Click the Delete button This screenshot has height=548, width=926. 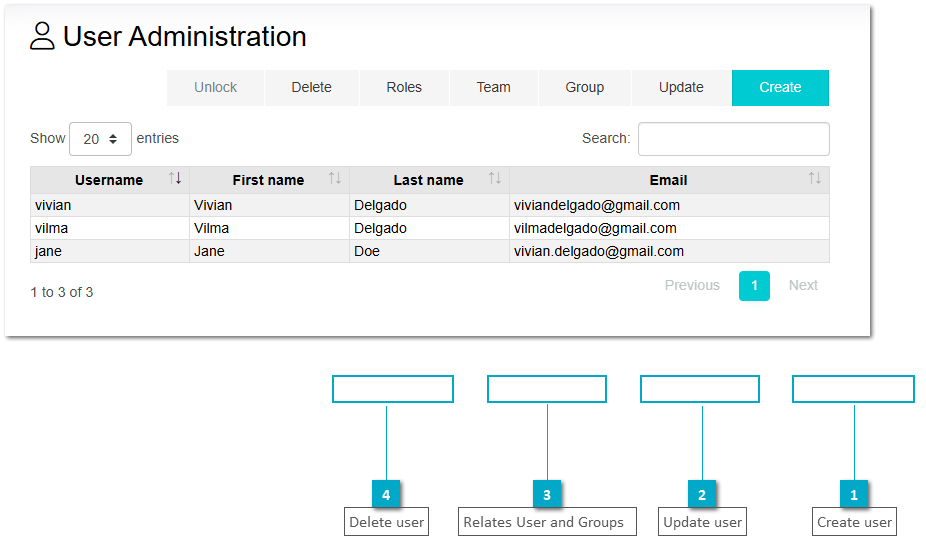[311, 87]
